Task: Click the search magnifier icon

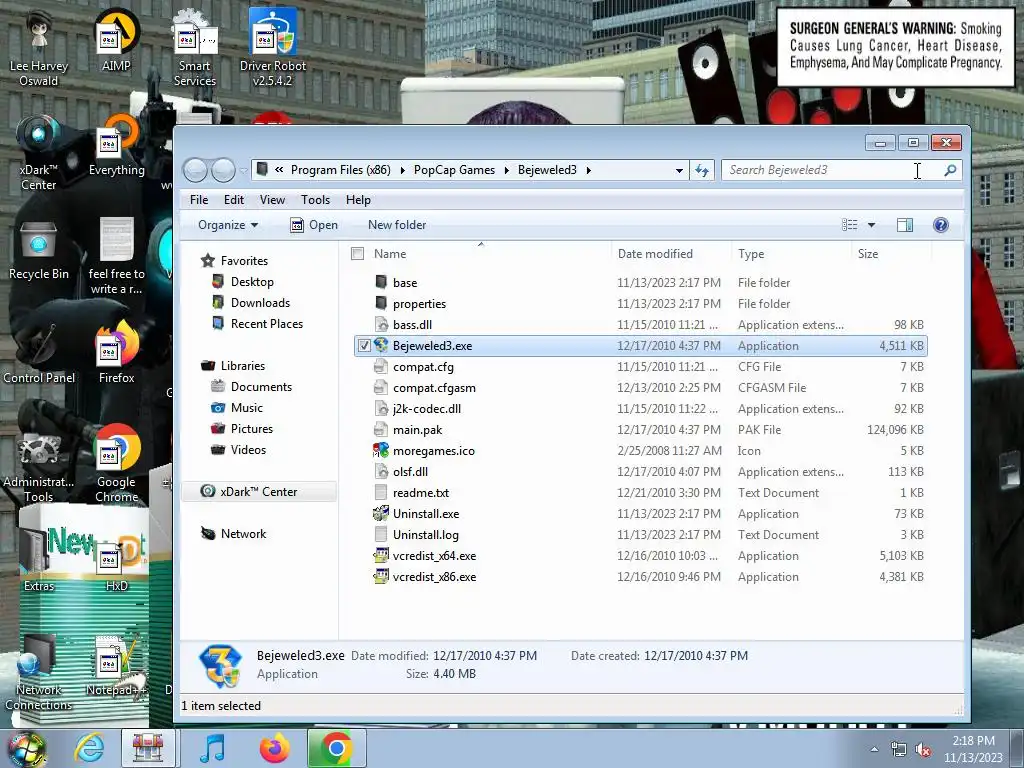Action: point(950,170)
